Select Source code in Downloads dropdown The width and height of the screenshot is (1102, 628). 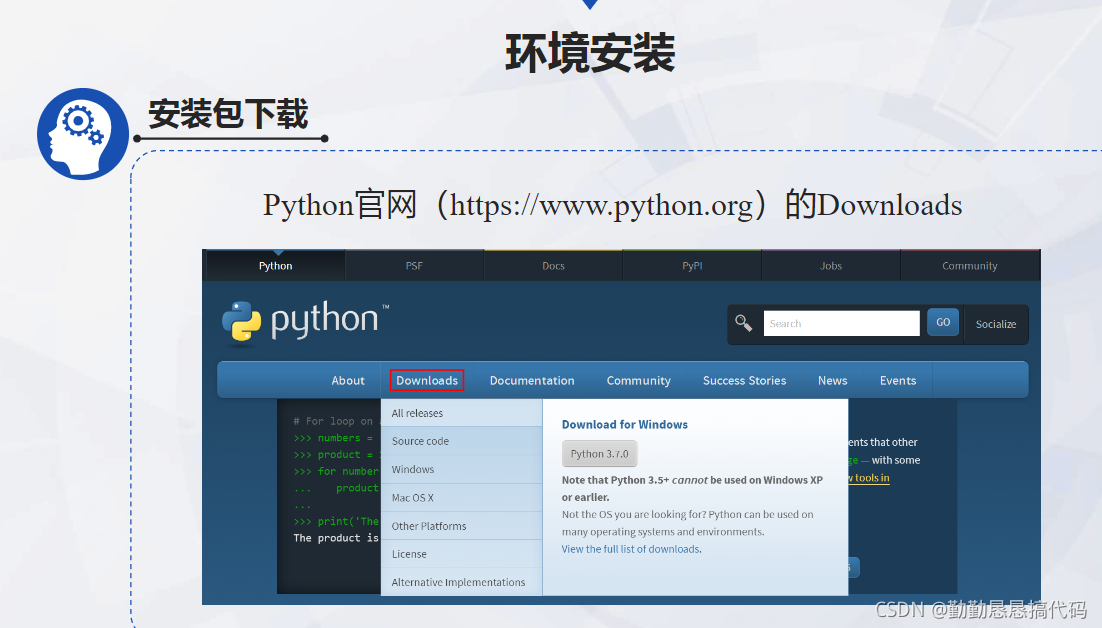[461, 441]
